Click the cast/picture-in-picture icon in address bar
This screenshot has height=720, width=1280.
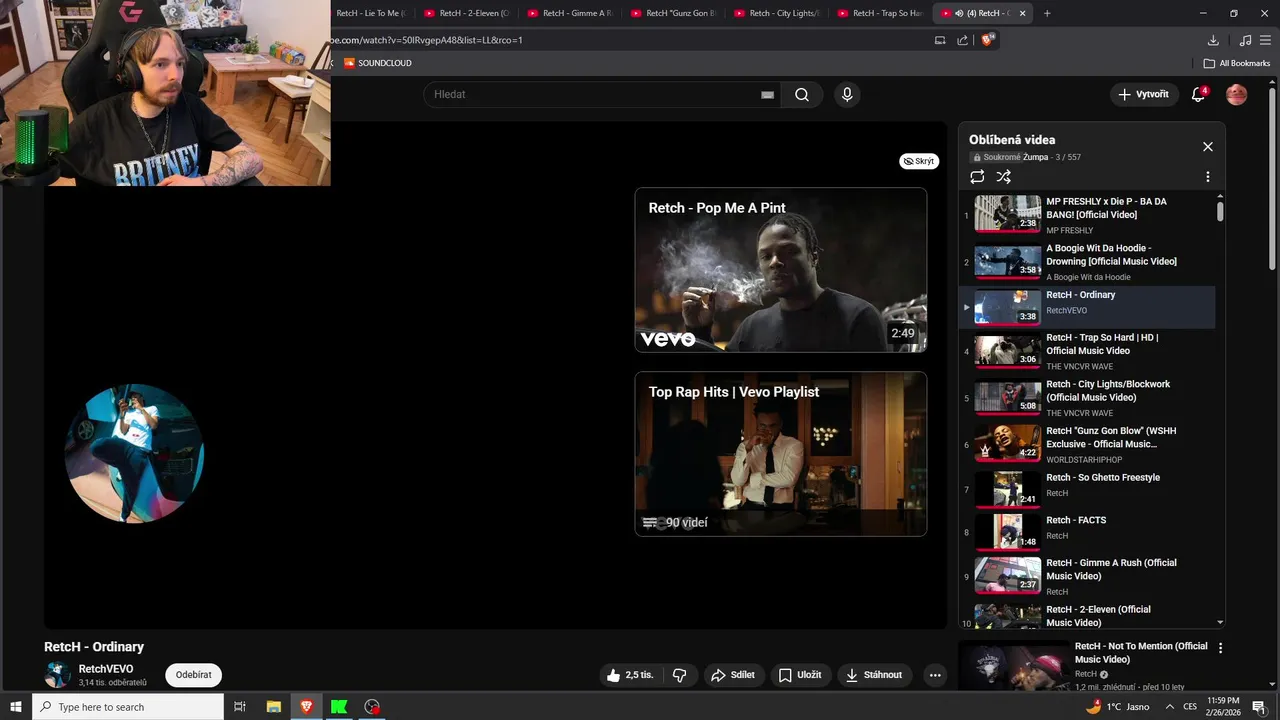pyautogui.click(x=940, y=40)
